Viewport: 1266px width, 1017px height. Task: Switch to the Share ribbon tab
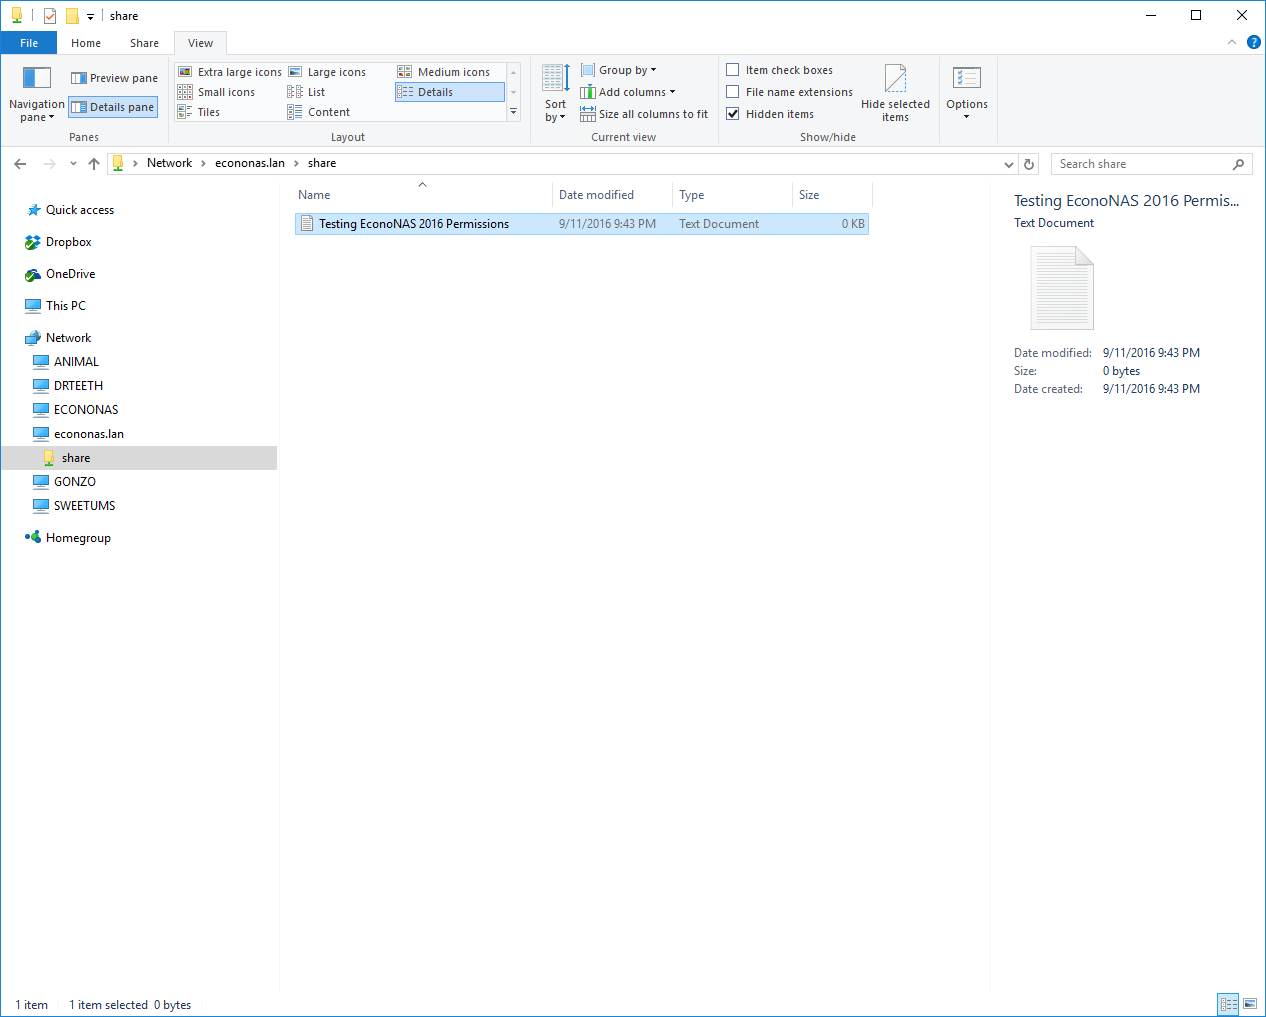tap(144, 43)
